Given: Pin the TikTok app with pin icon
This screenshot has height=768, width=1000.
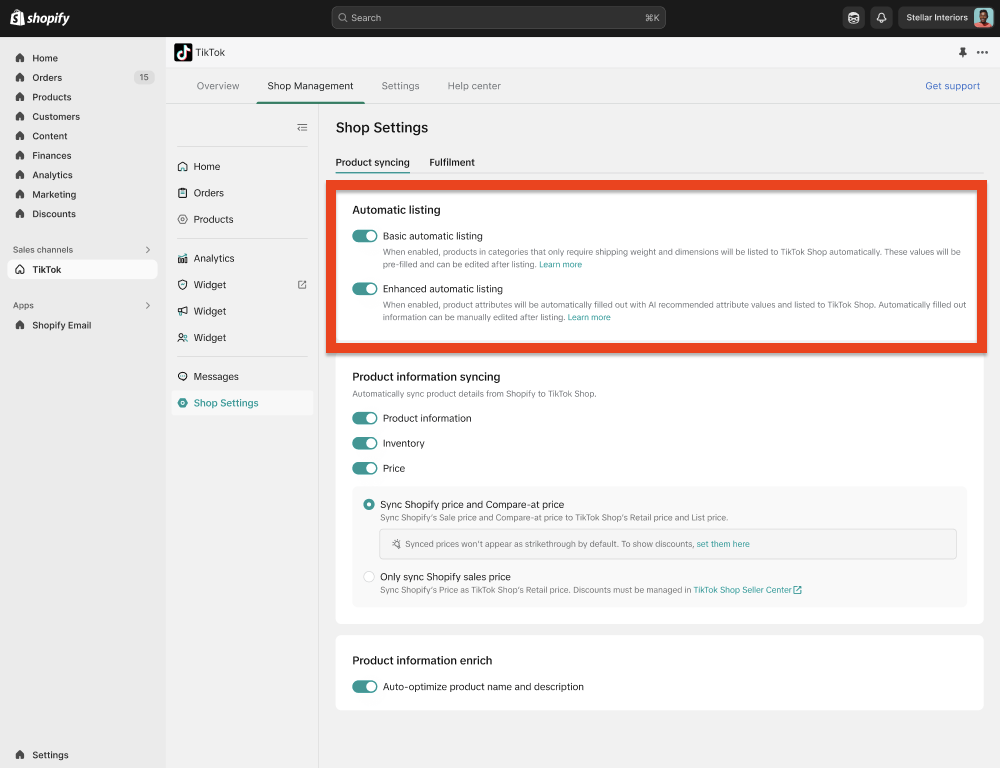Looking at the screenshot, I should click(963, 53).
